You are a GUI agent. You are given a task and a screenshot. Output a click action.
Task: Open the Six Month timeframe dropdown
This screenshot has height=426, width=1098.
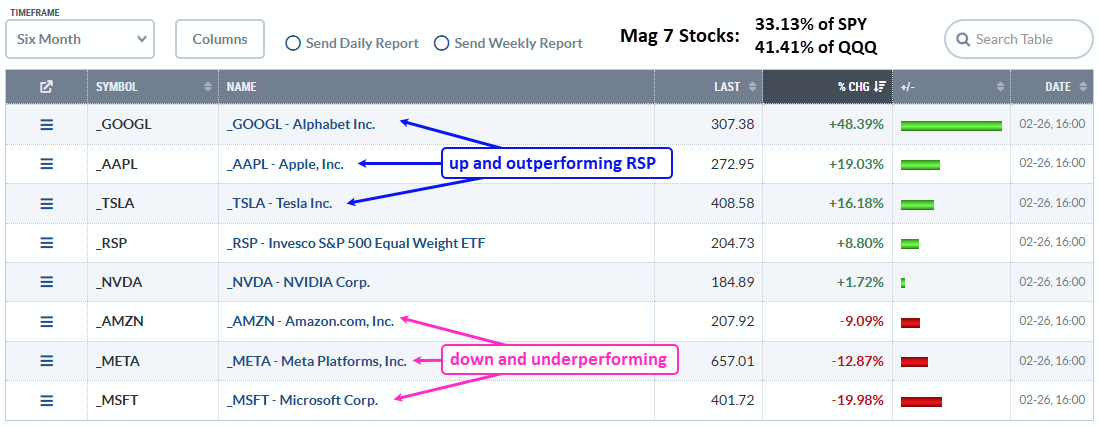click(80, 40)
